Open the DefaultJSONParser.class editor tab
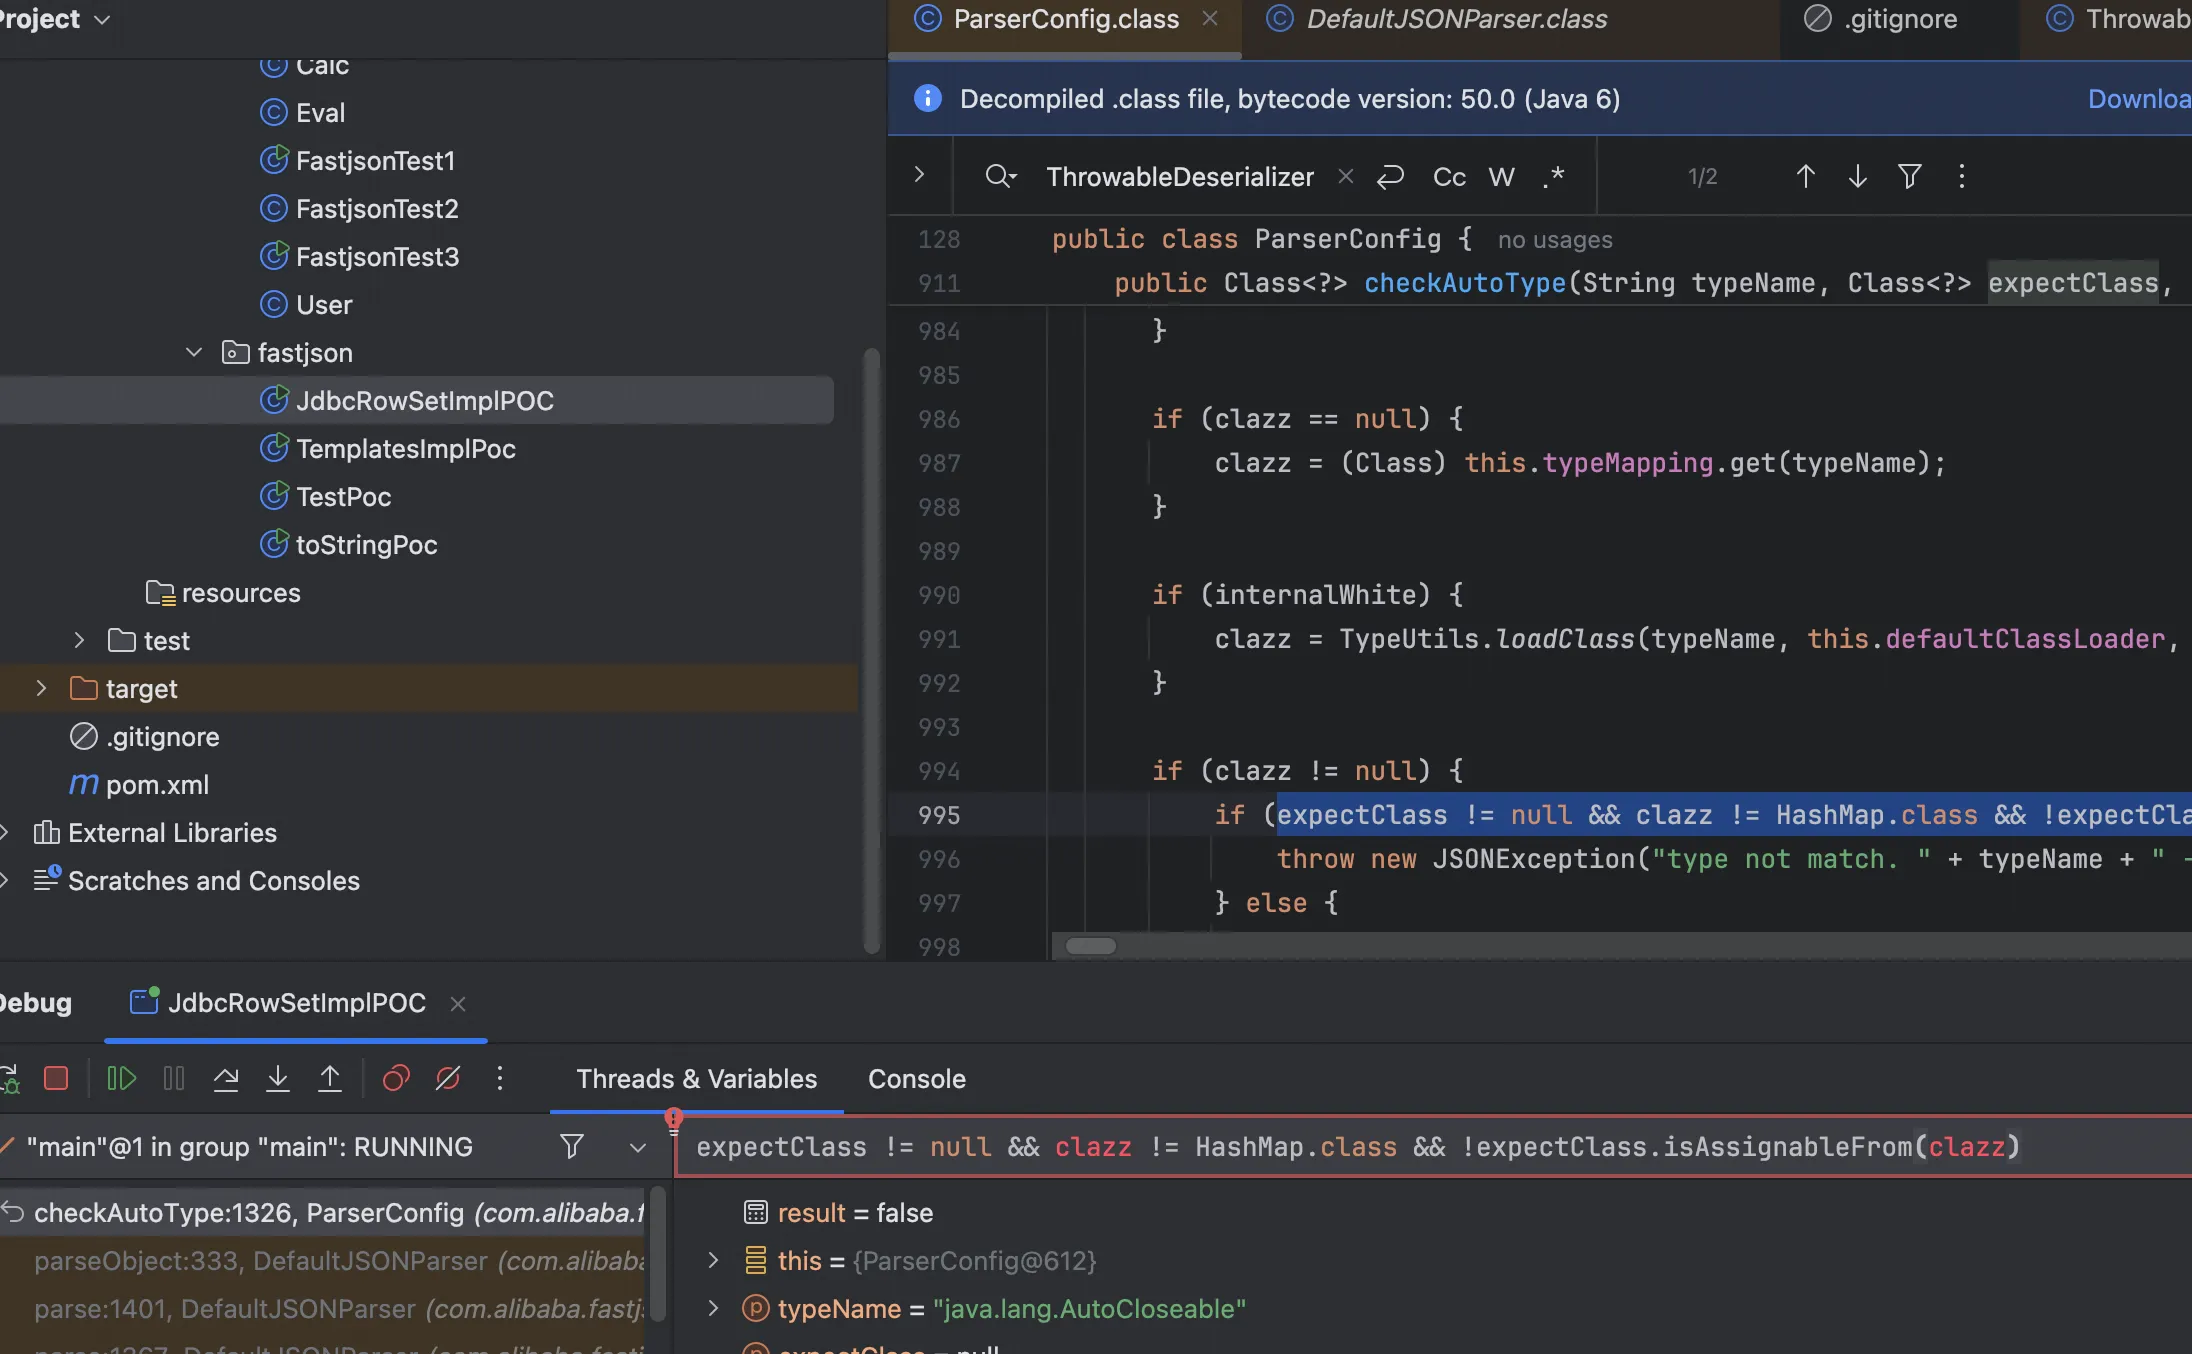Screen dimensions: 2192x1354 pyautogui.click(x=1456, y=19)
